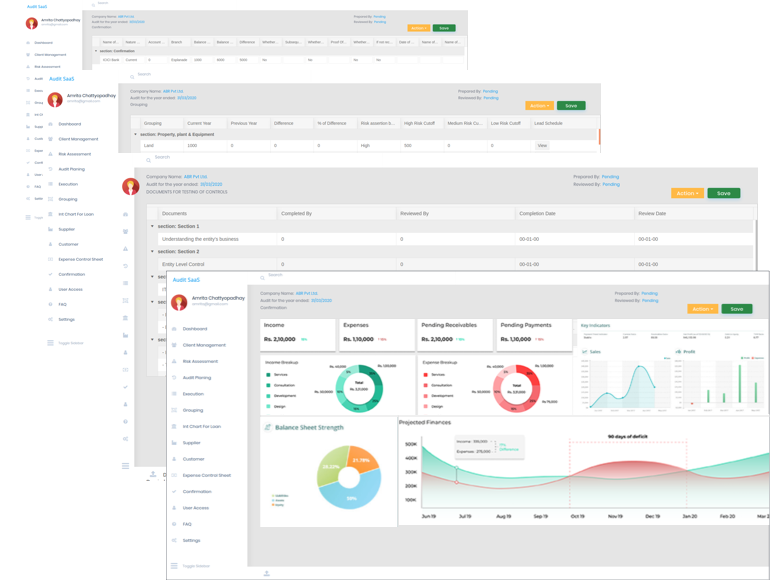
Task: Toggle Sidebar in the Grouping window
Action: point(50,343)
